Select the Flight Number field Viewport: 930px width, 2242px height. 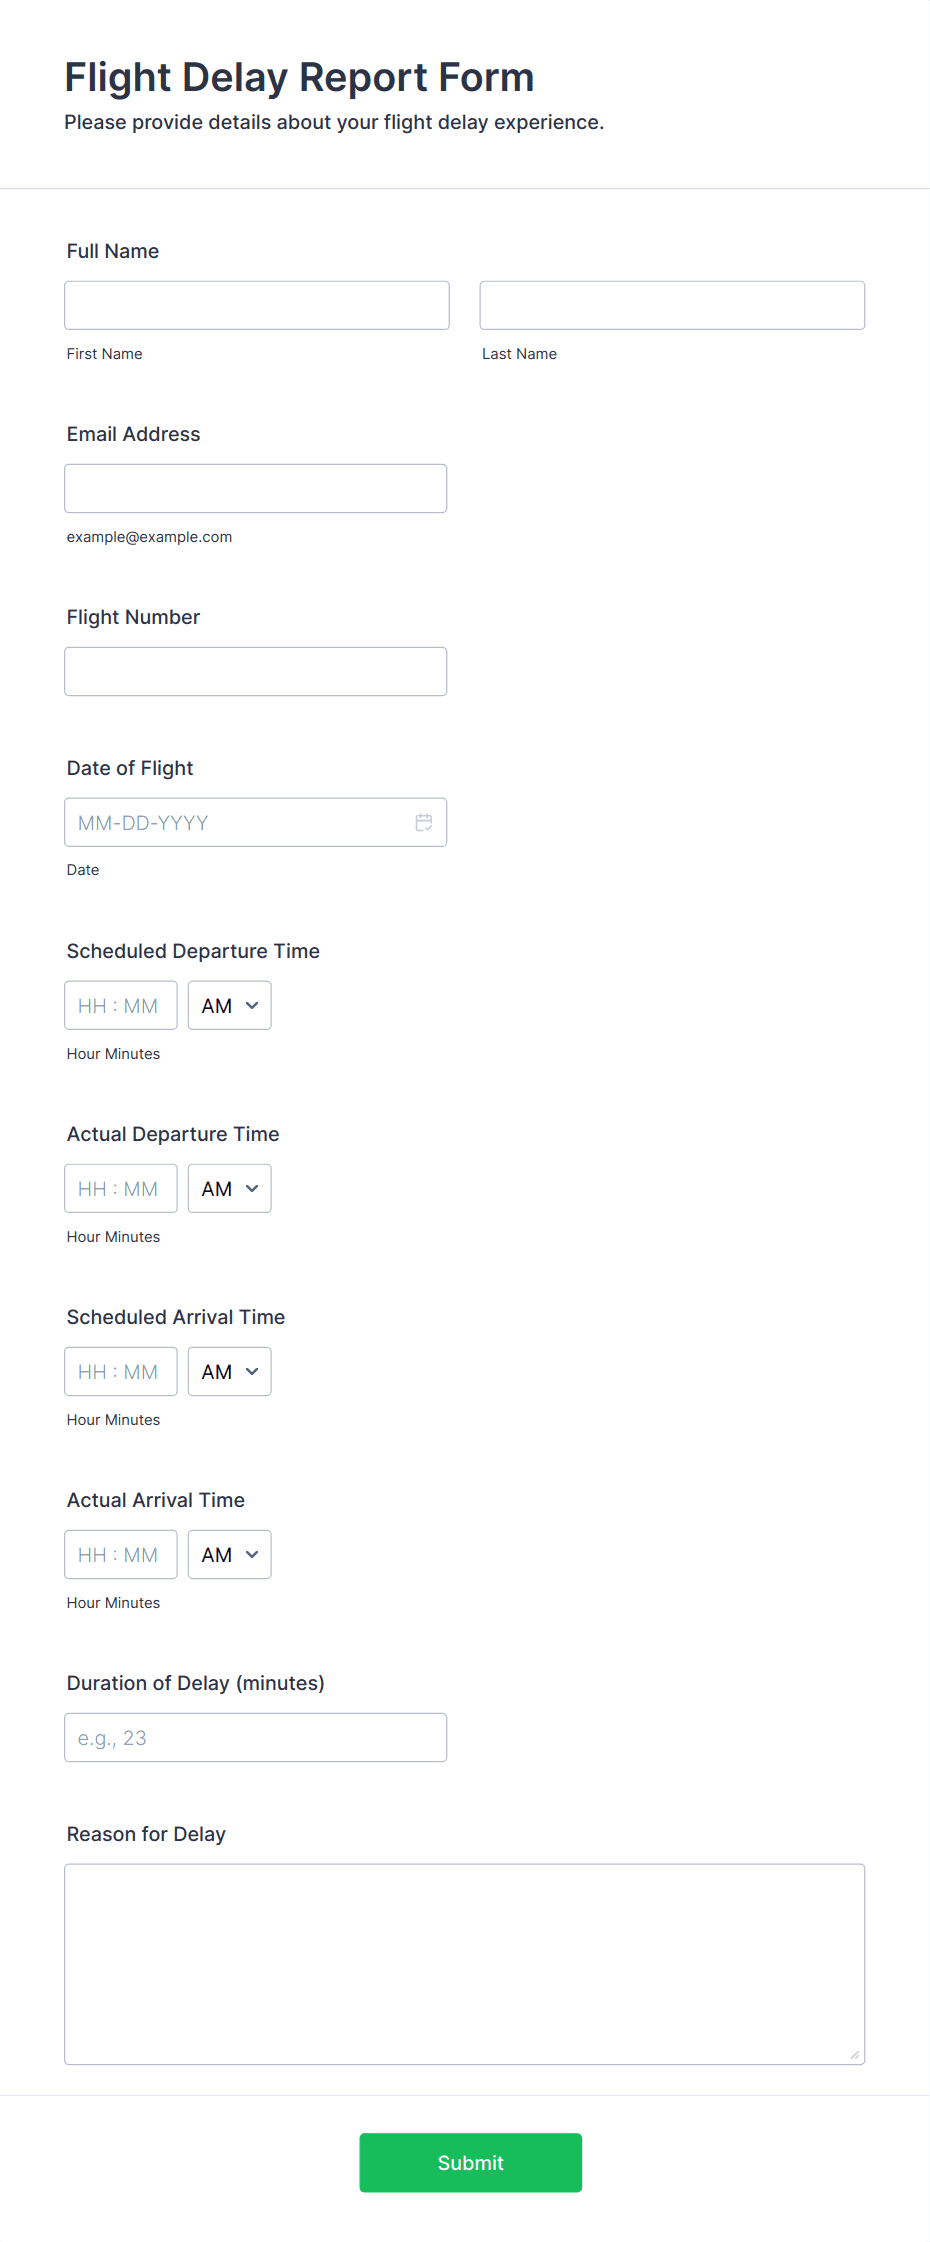point(256,671)
